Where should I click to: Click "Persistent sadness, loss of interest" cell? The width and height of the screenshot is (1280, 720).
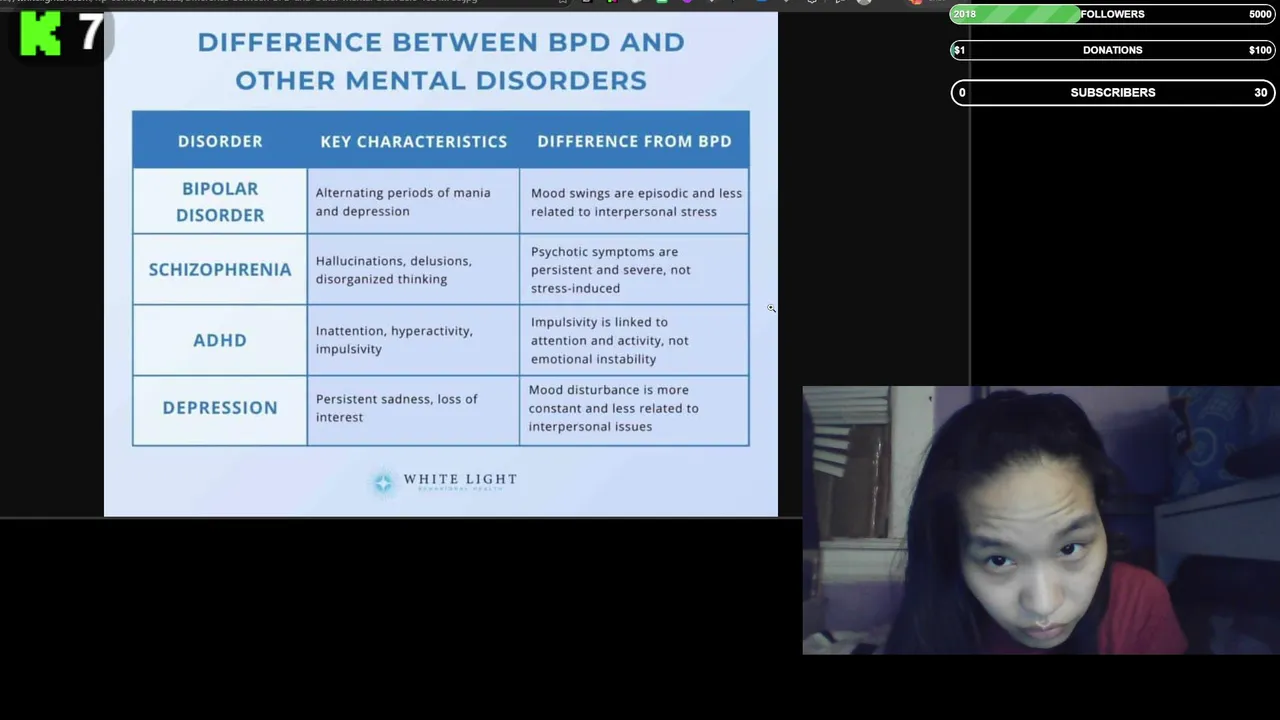click(x=413, y=408)
